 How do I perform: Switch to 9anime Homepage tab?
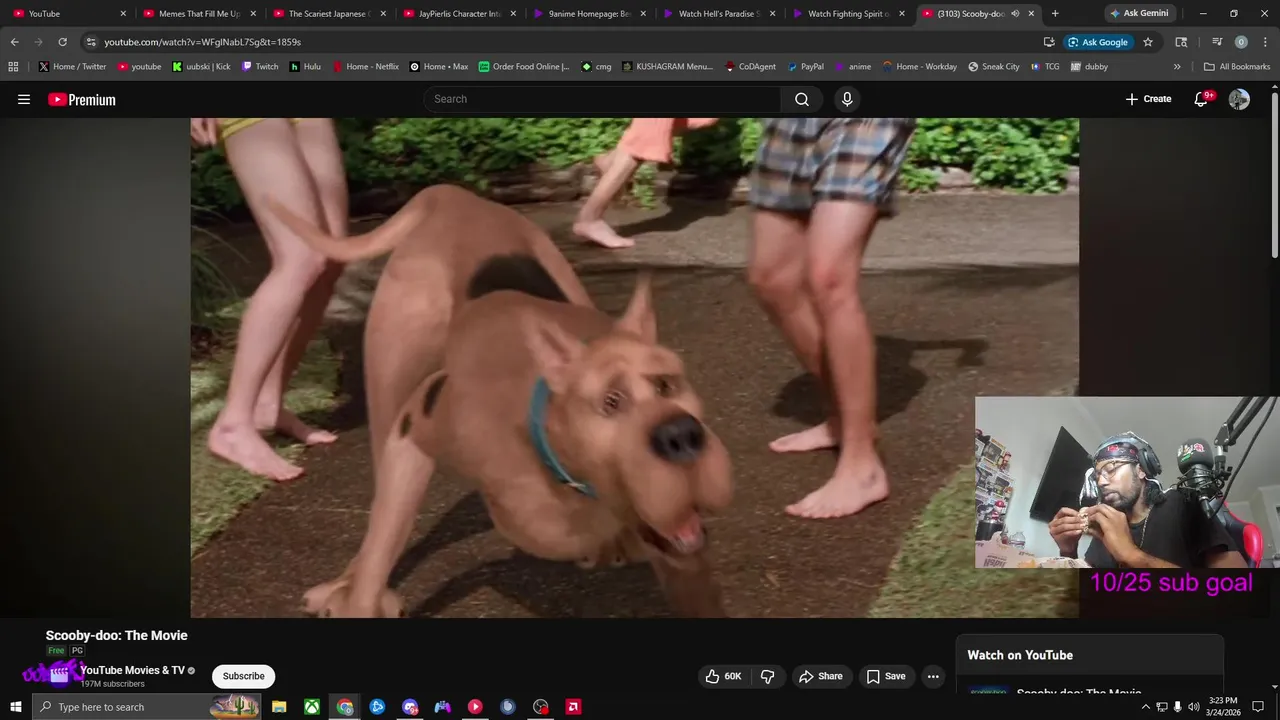(x=590, y=14)
